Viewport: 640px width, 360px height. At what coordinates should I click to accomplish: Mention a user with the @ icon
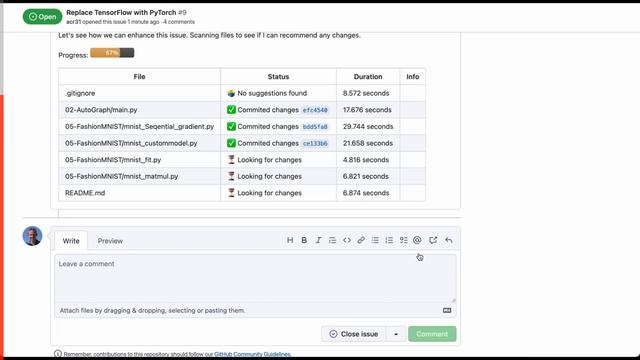[x=417, y=240]
